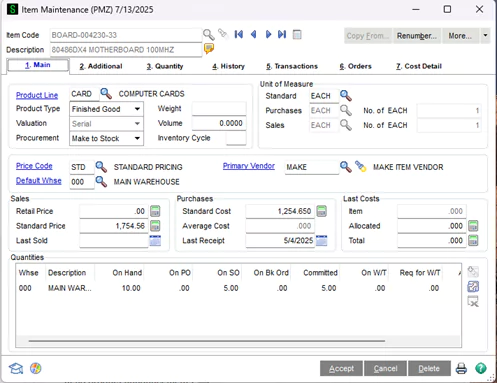The height and width of the screenshot is (383, 497).
Task: Expand the Product Type dropdown
Action: (x=137, y=109)
